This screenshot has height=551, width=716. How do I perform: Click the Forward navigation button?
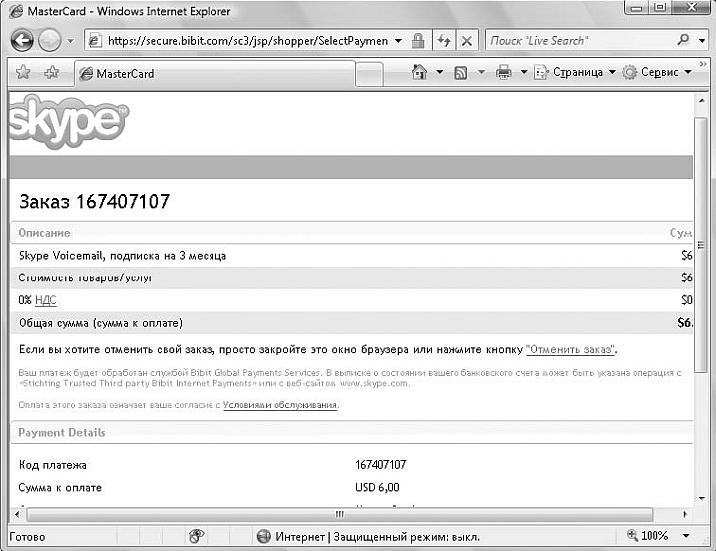pos(50,41)
